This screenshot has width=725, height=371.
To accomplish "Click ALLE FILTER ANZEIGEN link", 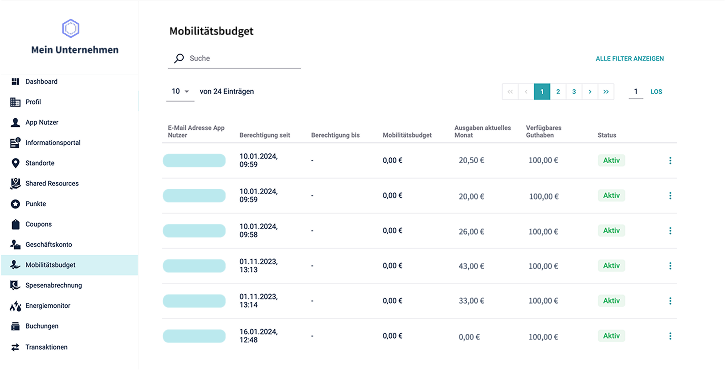I will (x=630, y=59).
